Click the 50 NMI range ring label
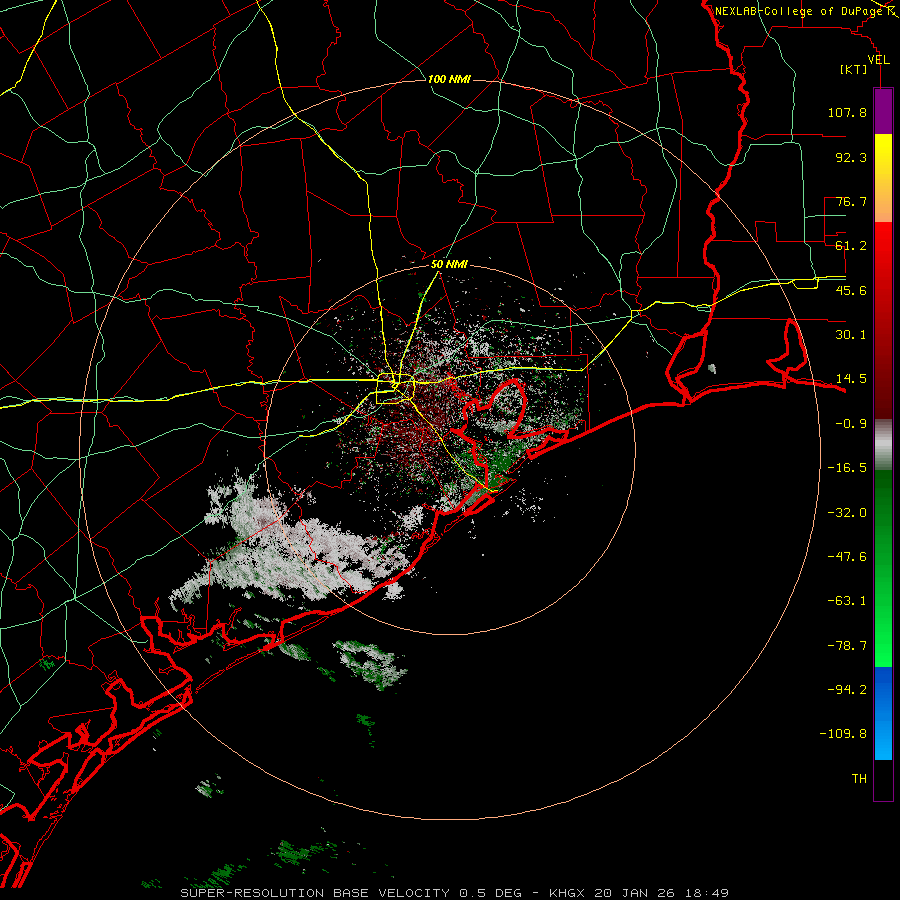900x900 pixels. tap(449, 265)
